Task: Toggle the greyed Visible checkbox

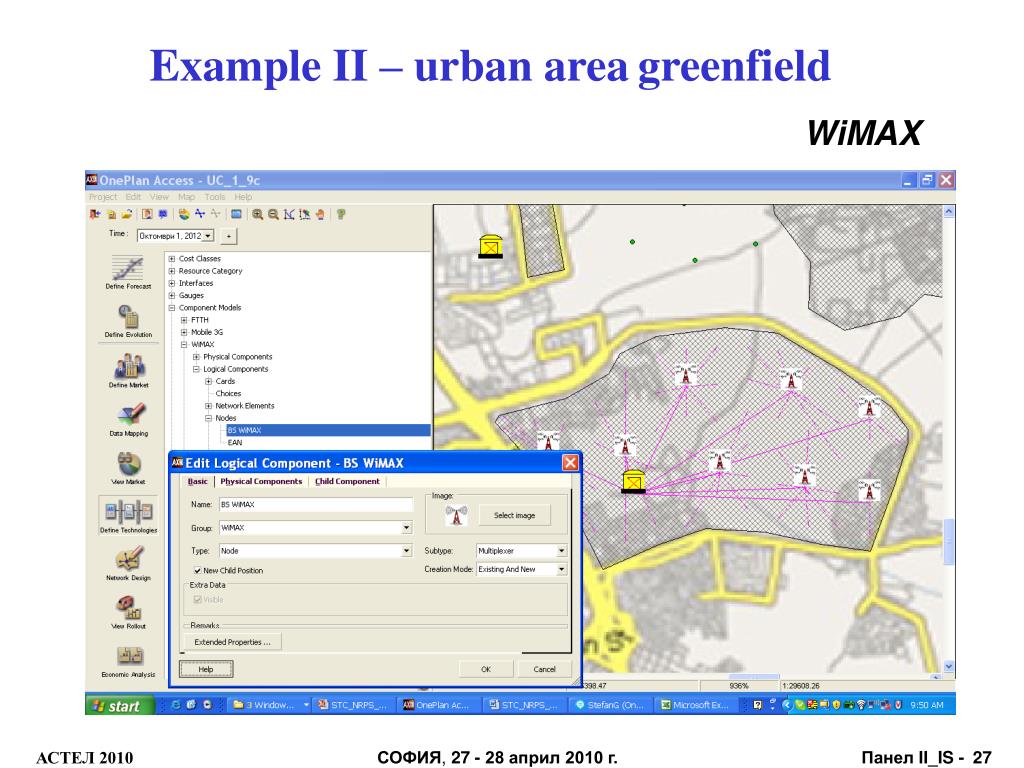Action: 197,600
